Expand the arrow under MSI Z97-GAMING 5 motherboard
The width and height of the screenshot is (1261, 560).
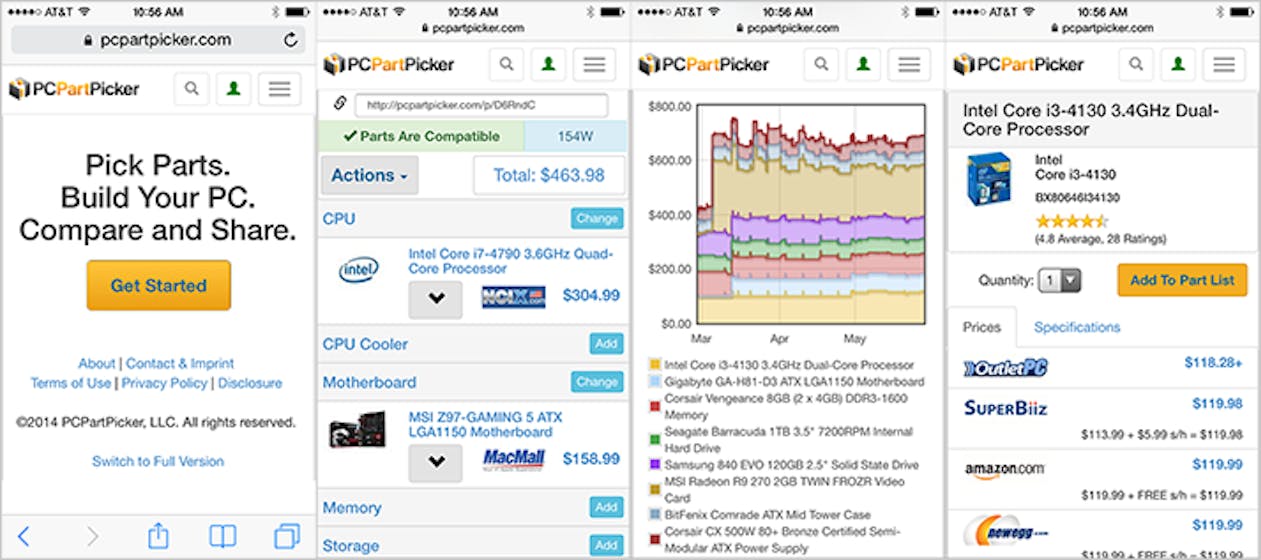pyautogui.click(x=435, y=463)
